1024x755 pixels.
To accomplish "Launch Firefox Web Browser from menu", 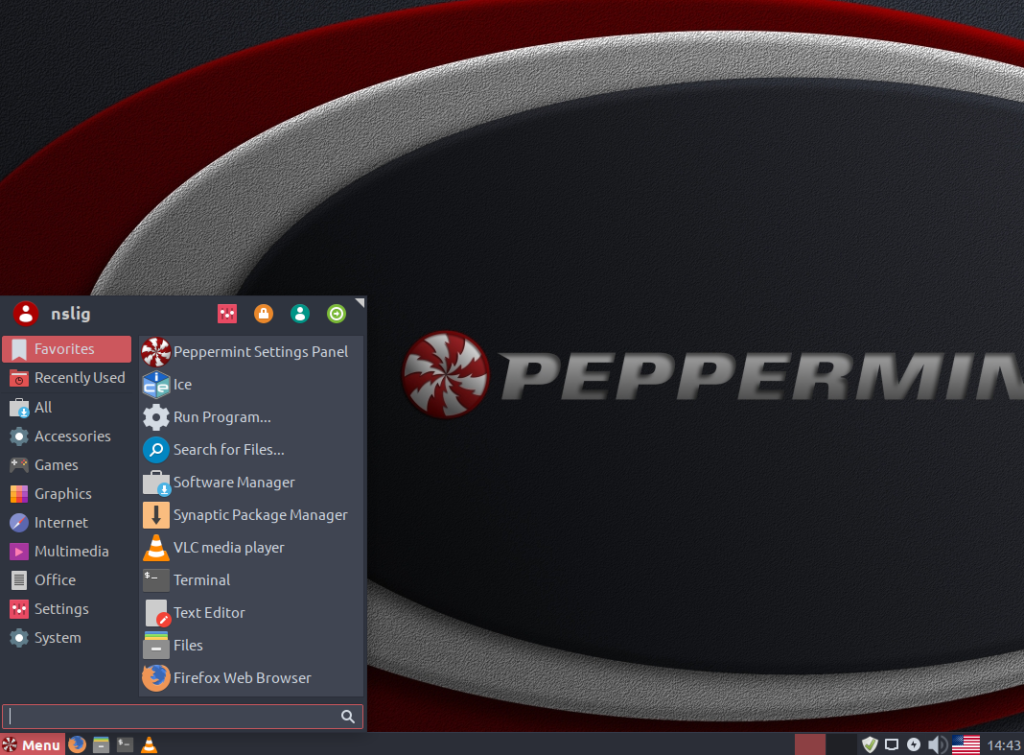I will point(251,679).
